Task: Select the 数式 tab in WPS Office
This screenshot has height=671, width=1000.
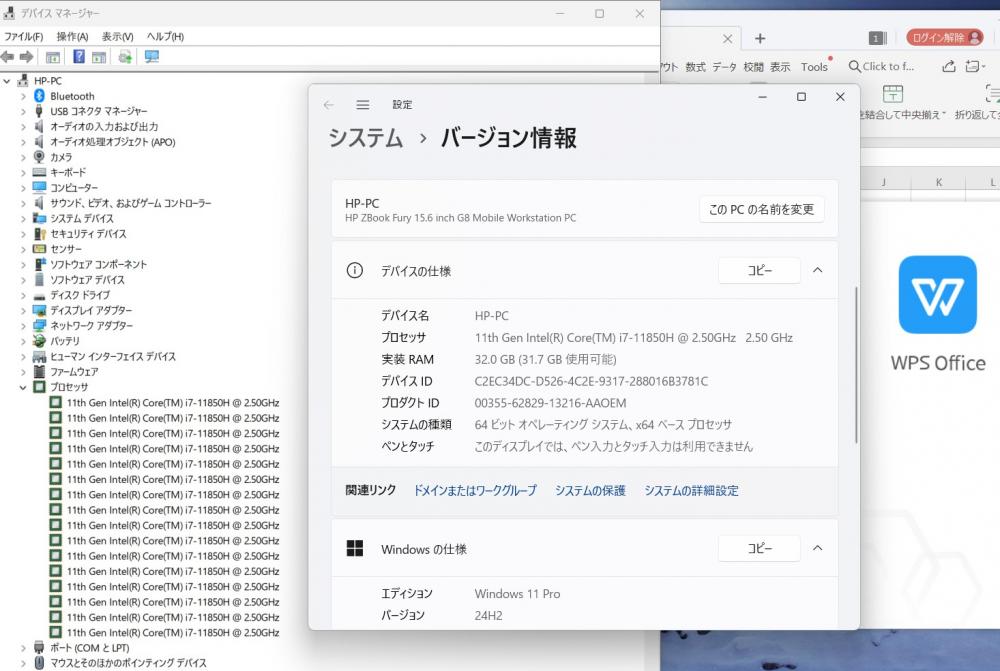Action: tap(695, 67)
